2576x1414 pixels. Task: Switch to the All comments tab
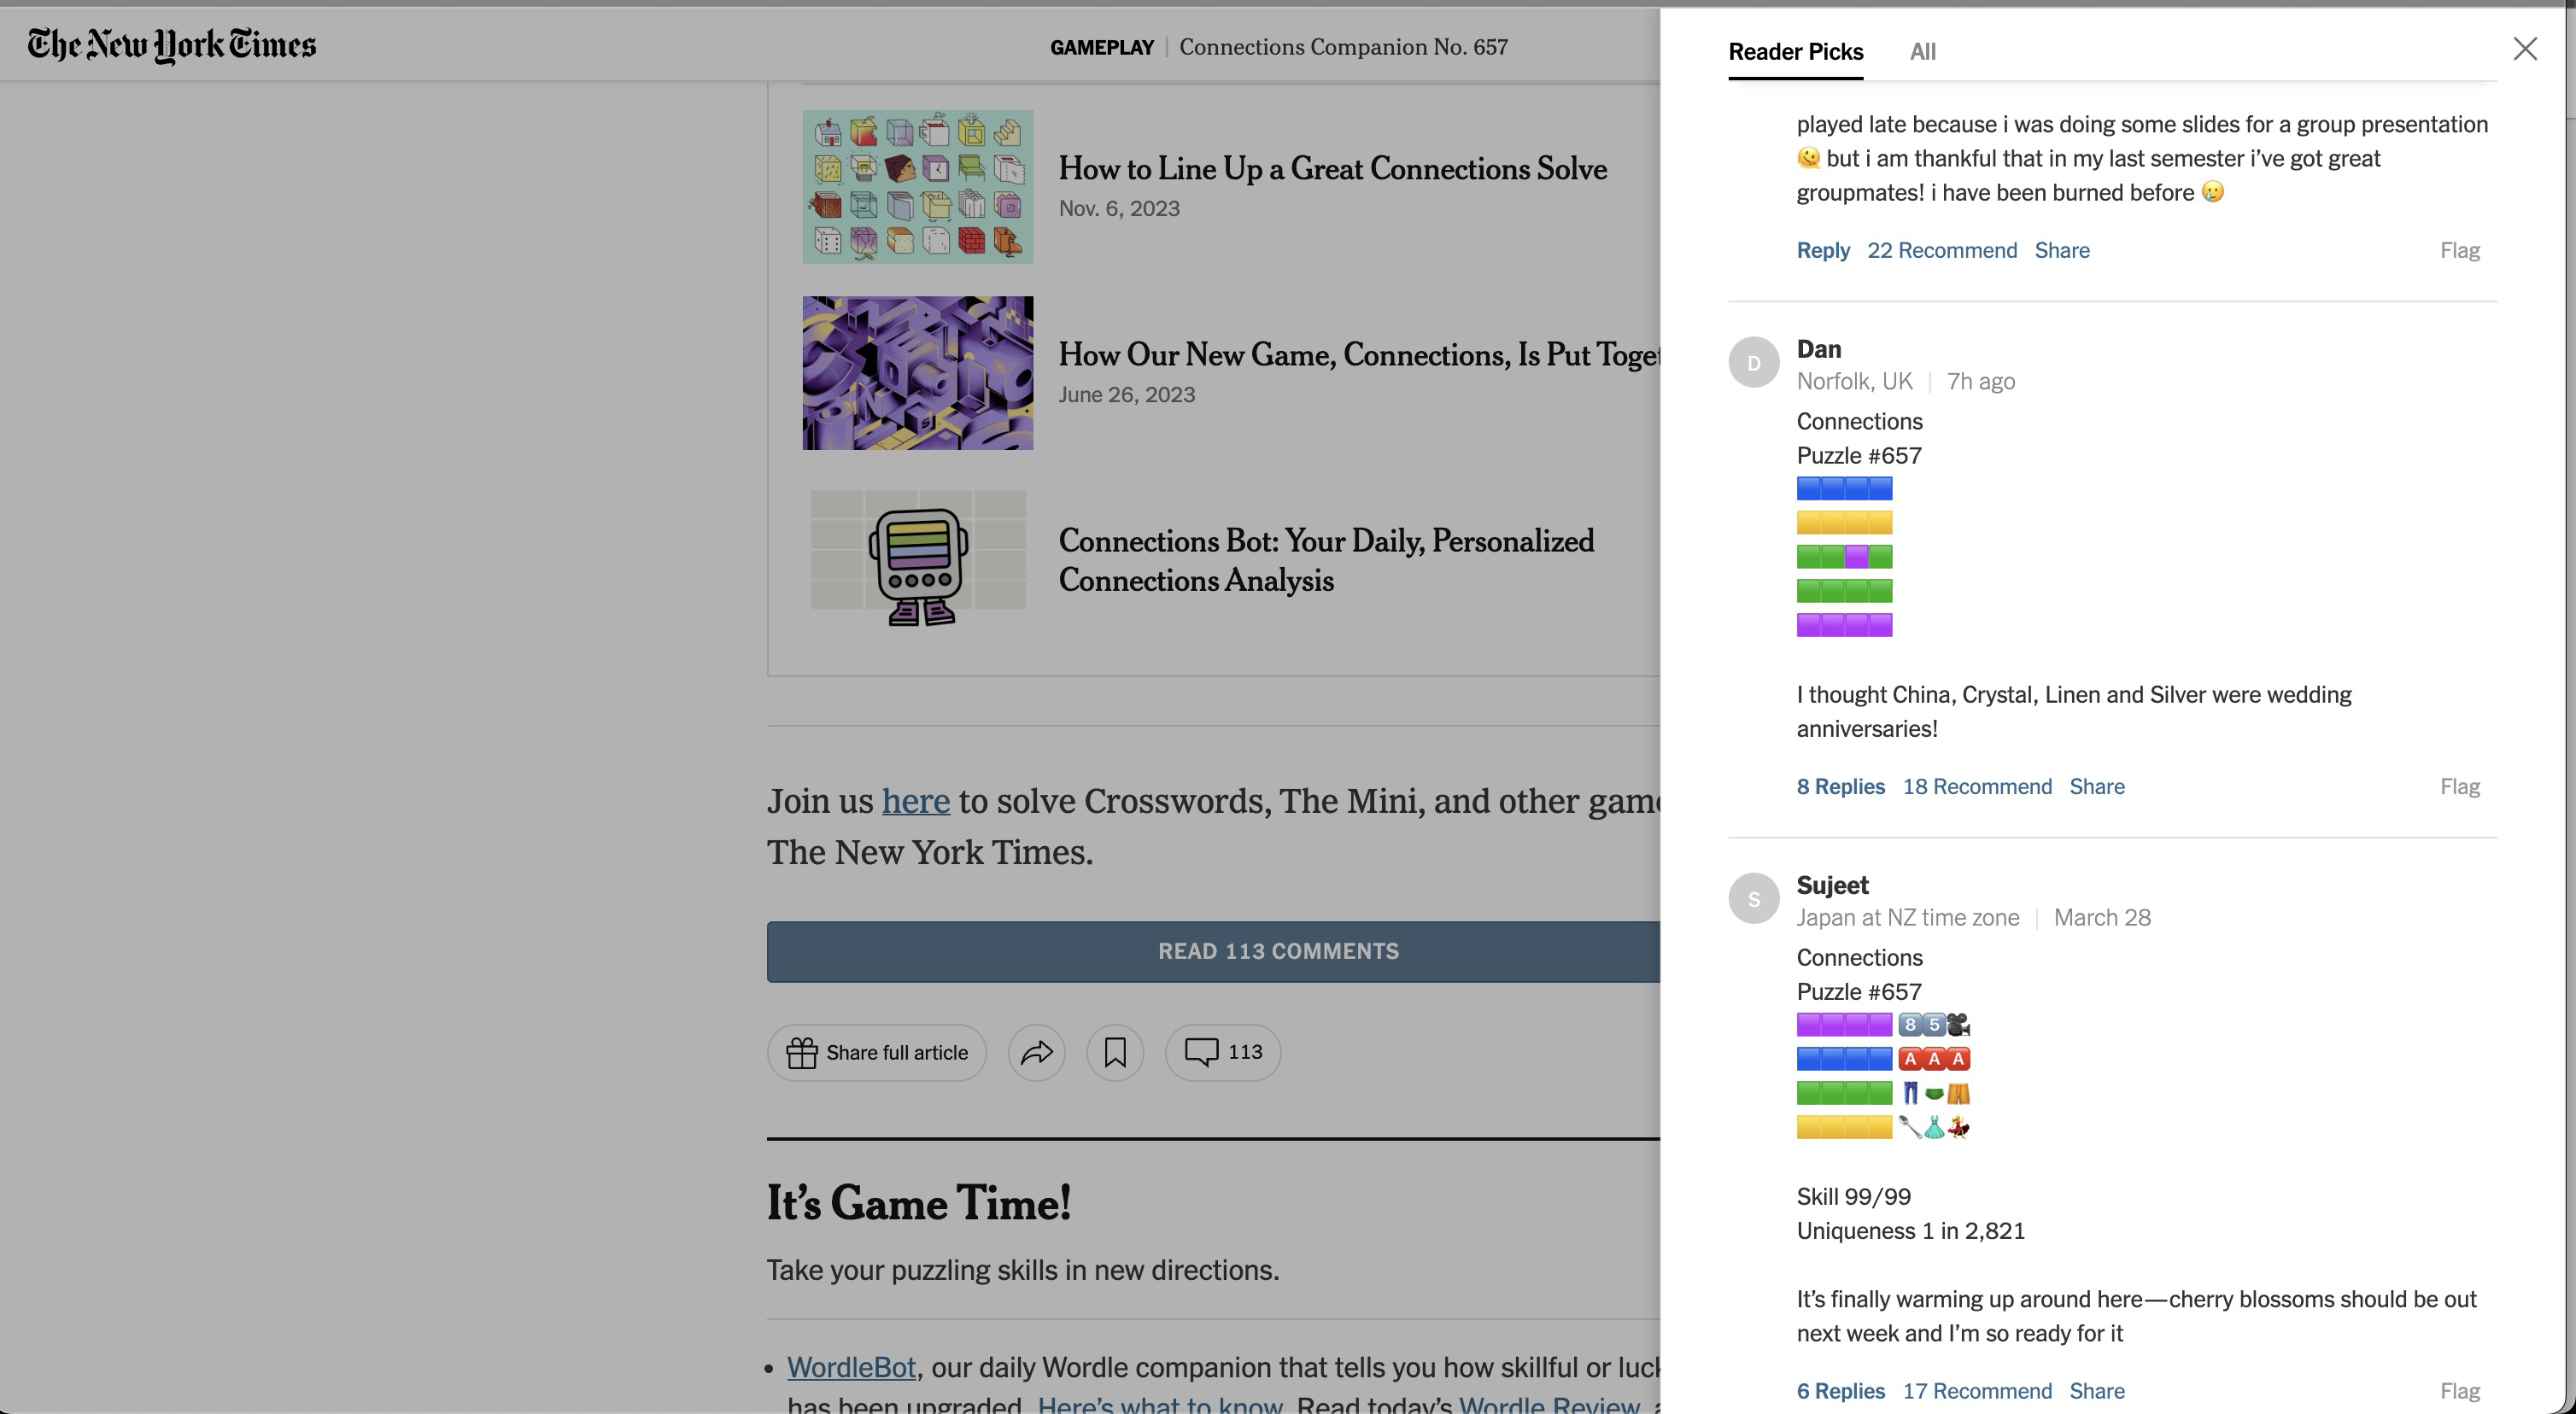1923,52
